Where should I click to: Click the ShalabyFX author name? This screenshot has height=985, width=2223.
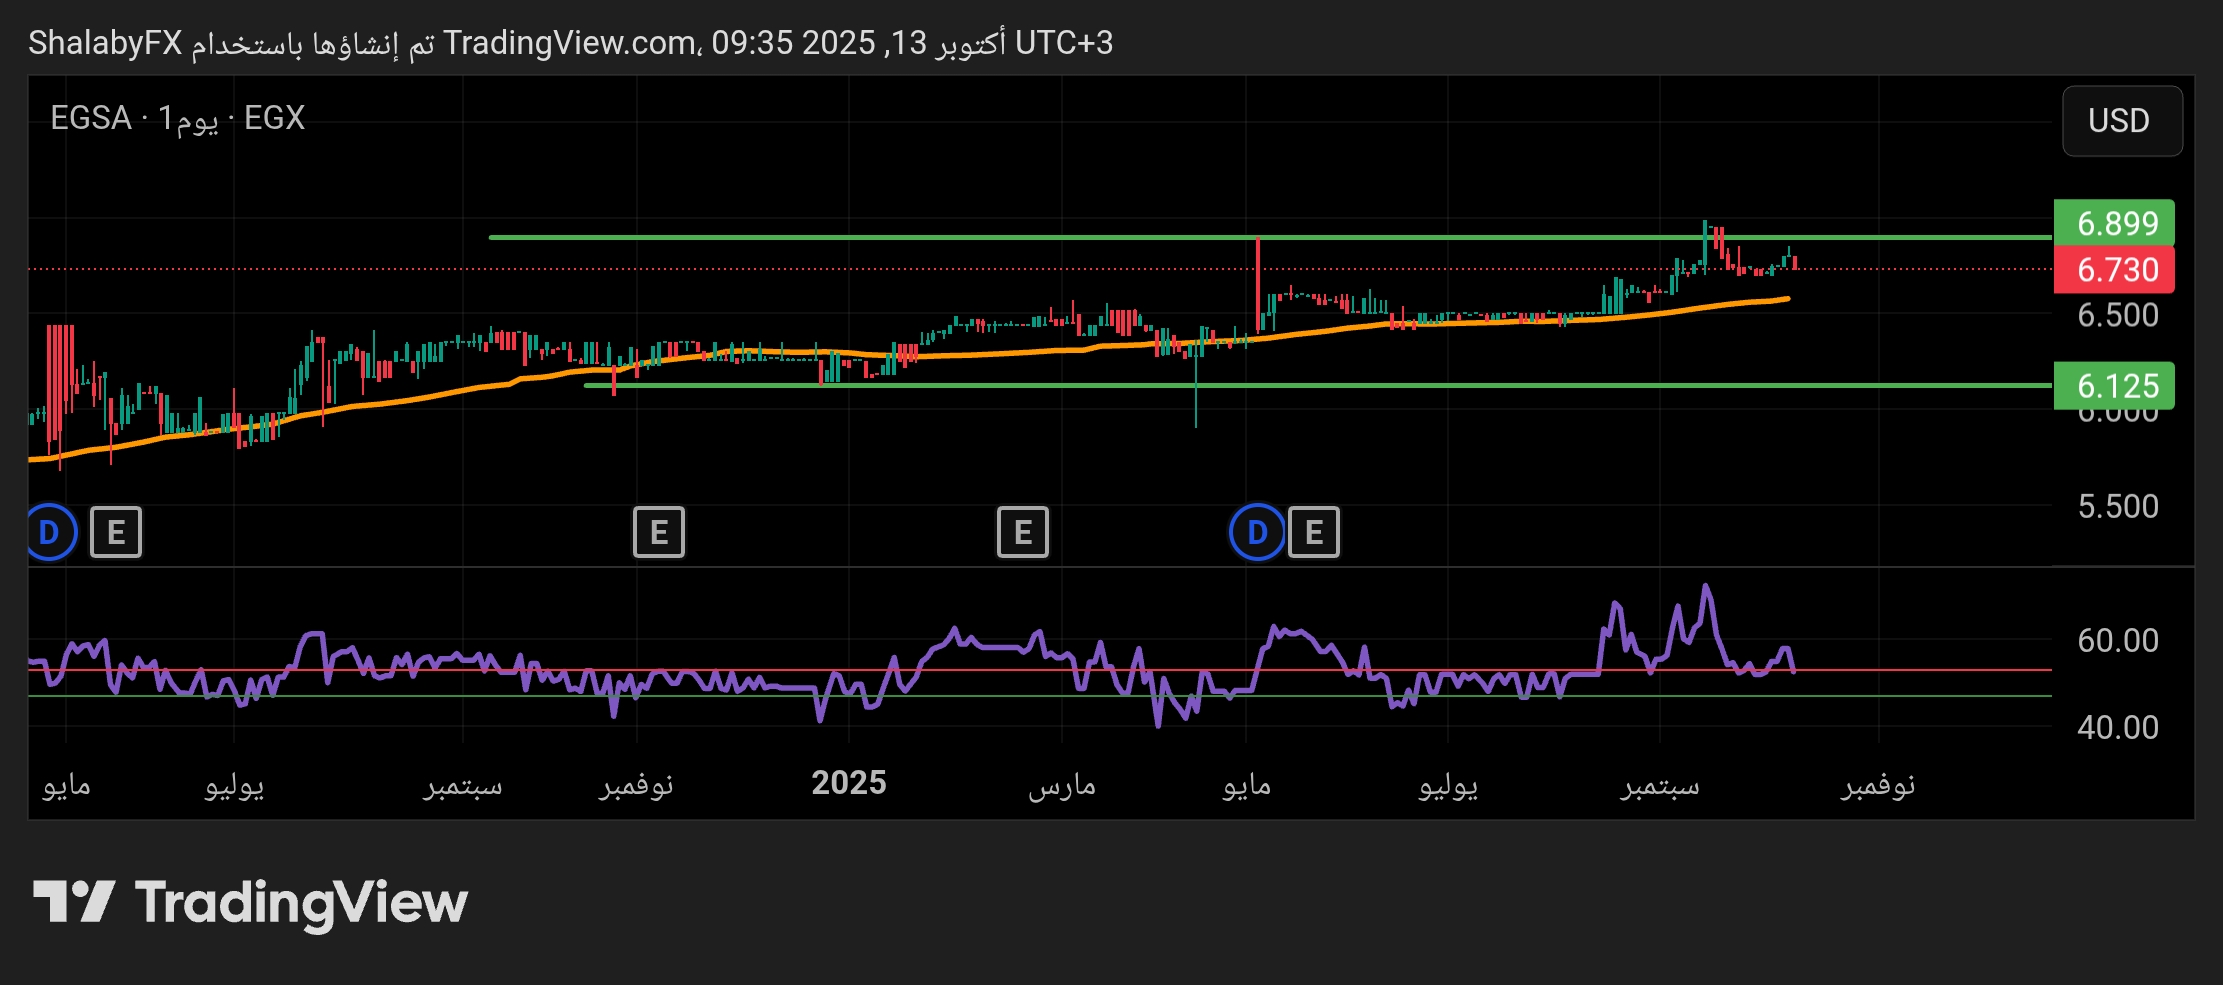(105, 43)
